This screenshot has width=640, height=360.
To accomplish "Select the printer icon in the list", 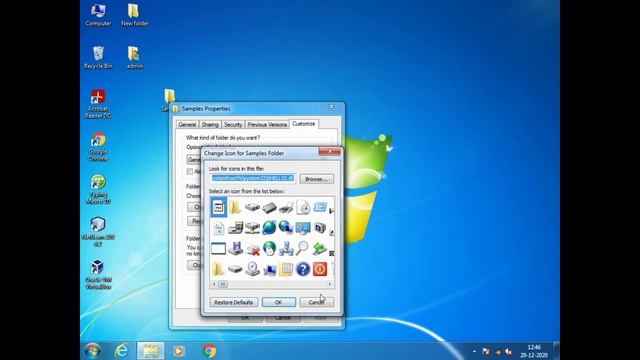I will tap(286, 207).
